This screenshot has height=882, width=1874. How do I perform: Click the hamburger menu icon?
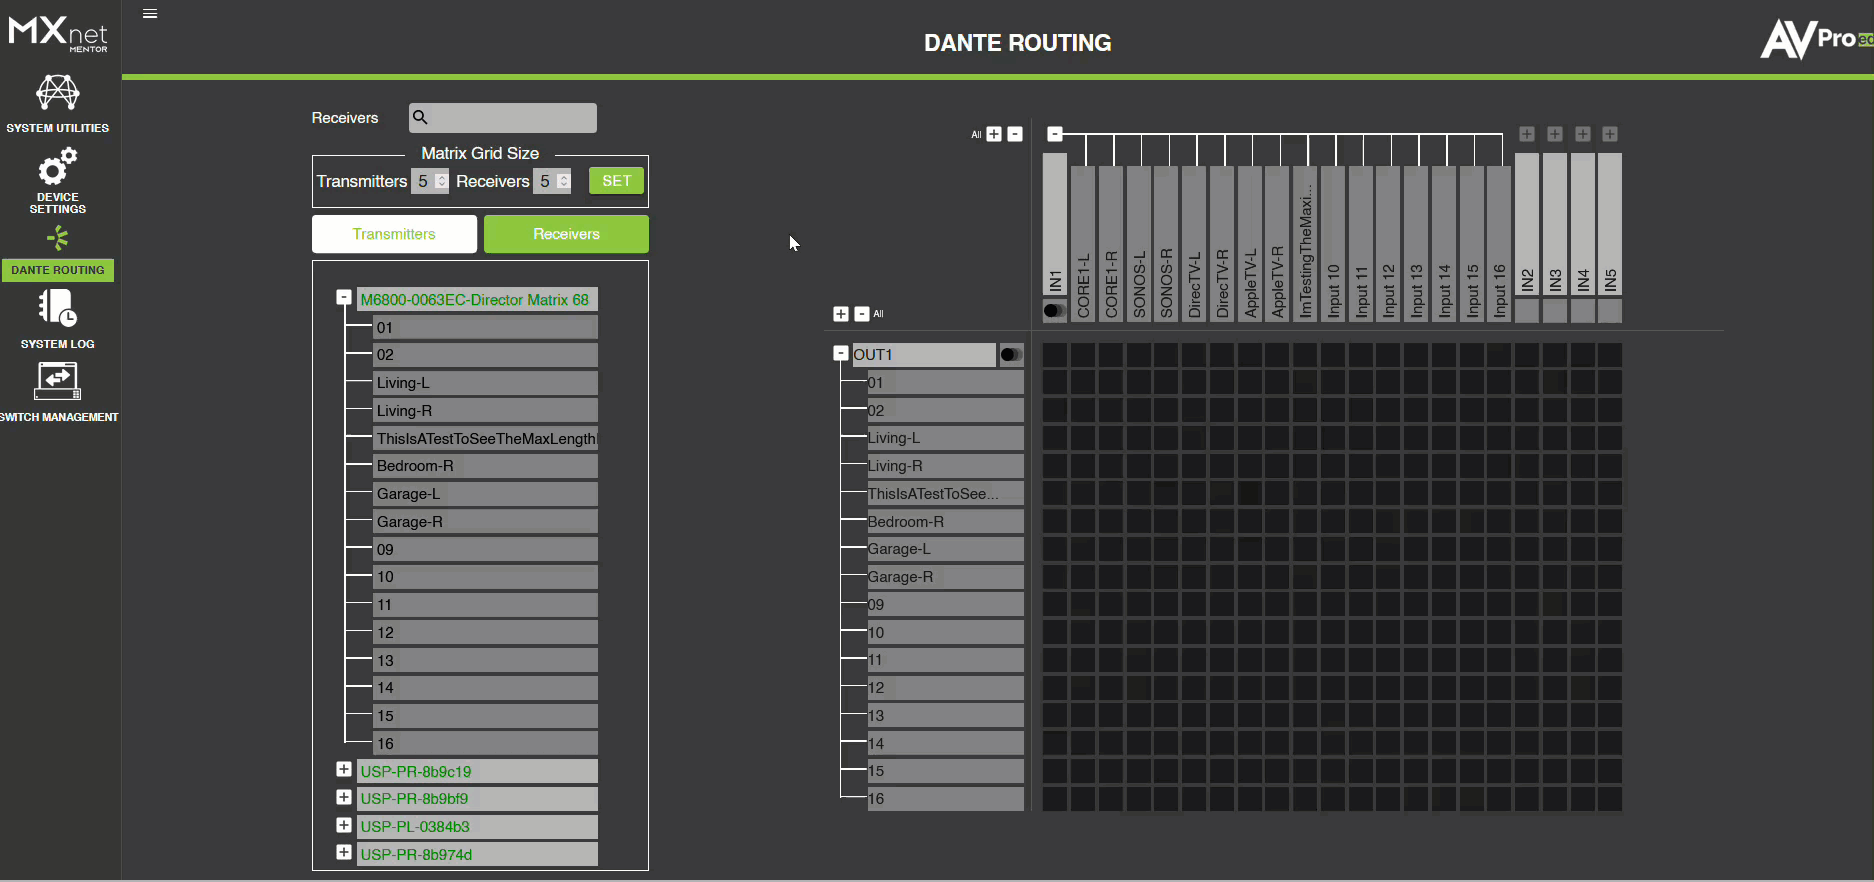click(x=150, y=14)
